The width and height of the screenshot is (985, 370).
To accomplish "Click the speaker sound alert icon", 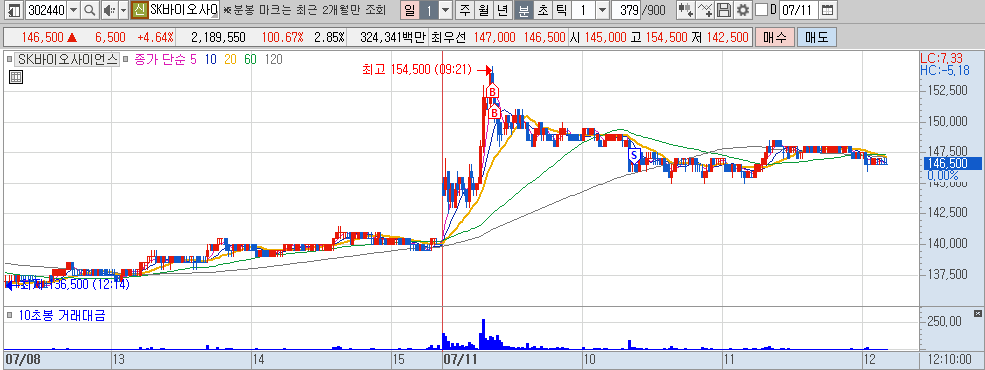I will [x=109, y=10].
